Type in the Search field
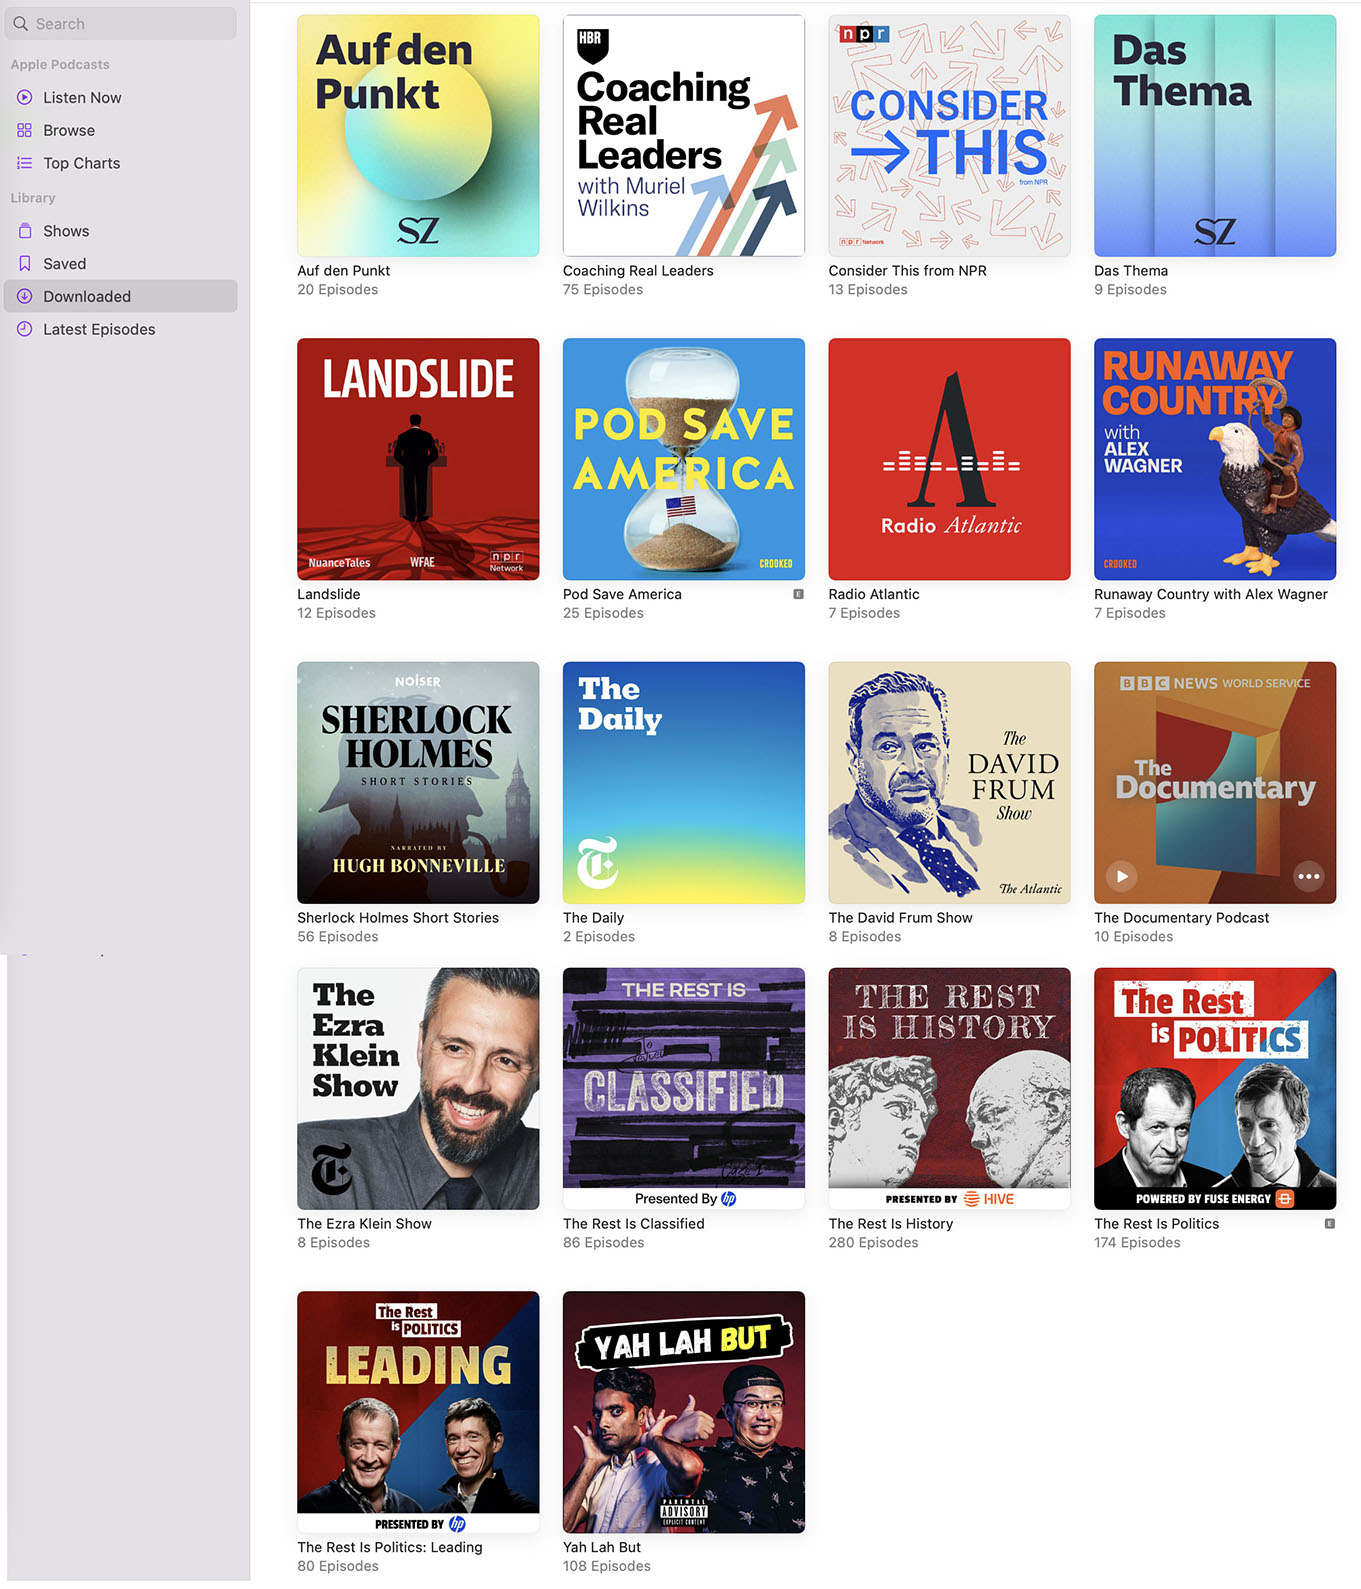Screen dimensions: 1361x1589 coord(130,24)
